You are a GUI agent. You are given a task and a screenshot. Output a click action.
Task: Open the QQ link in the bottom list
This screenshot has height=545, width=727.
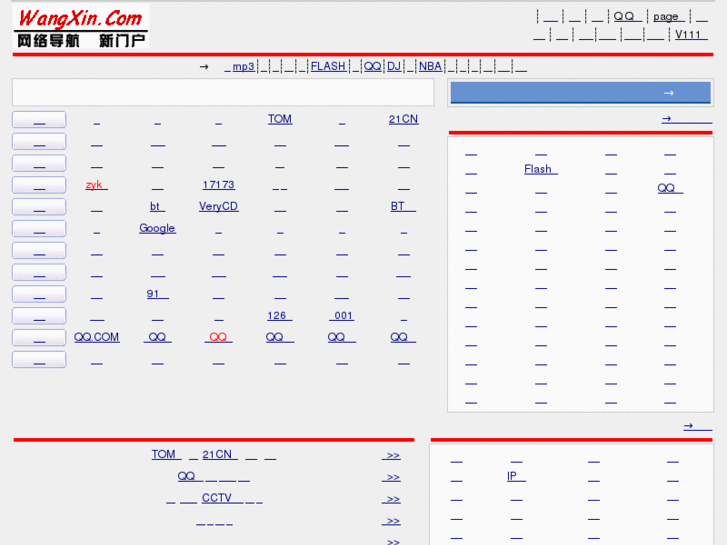(x=190, y=476)
